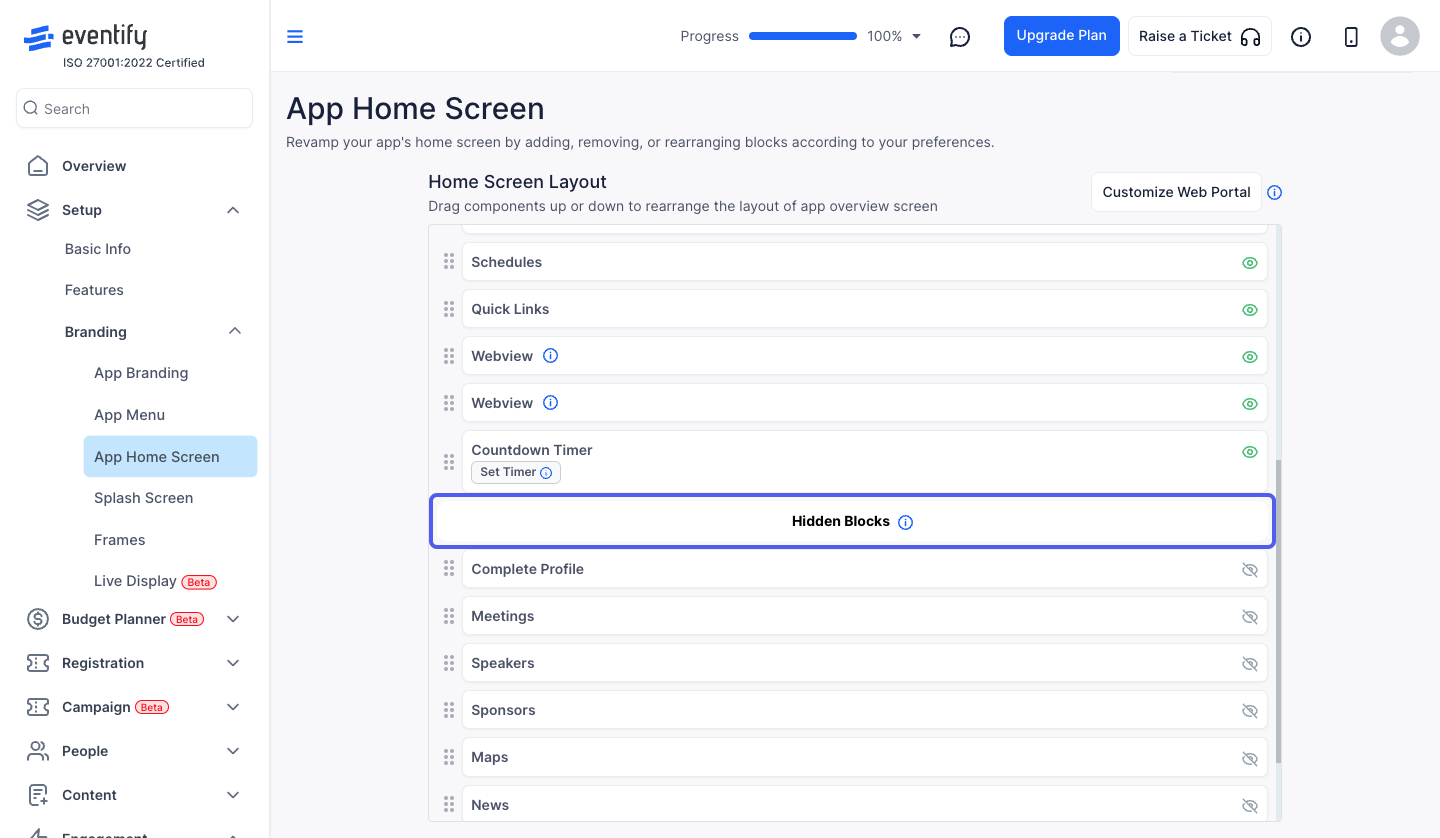Collapse the Setup section chevron
The image size is (1440, 838).
(233, 210)
